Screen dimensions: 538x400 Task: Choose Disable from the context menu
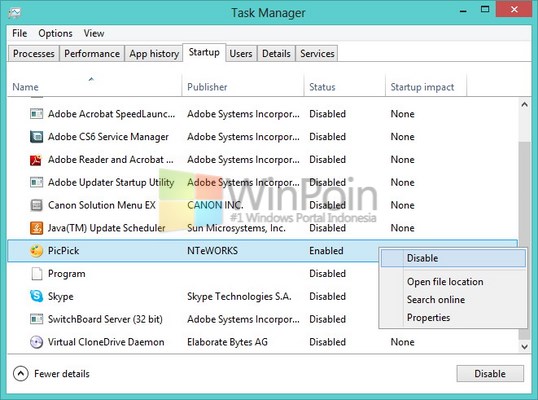453,258
